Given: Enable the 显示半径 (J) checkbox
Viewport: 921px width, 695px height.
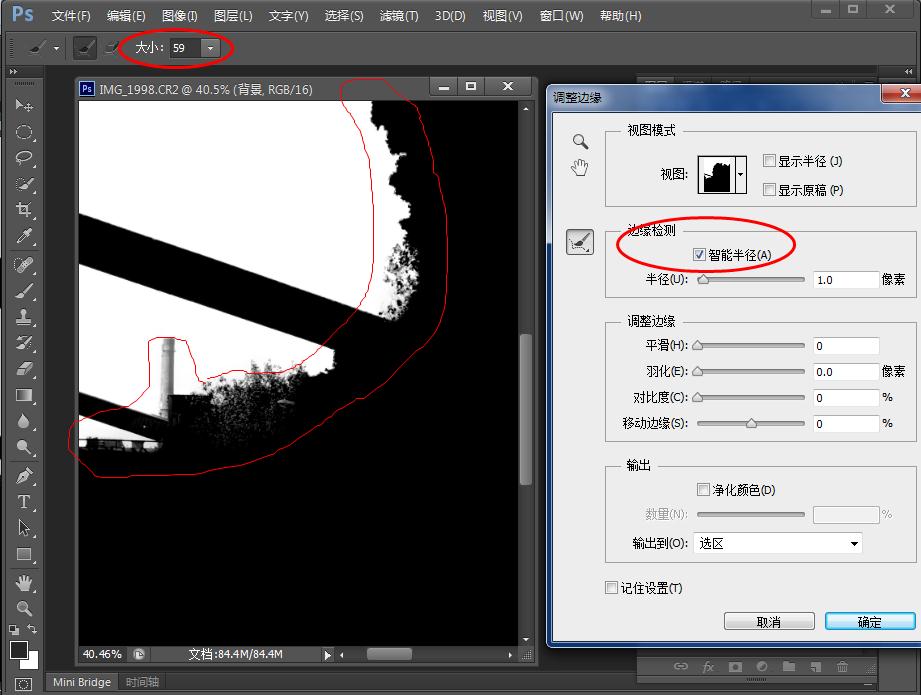Looking at the screenshot, I should click(769, 161).
